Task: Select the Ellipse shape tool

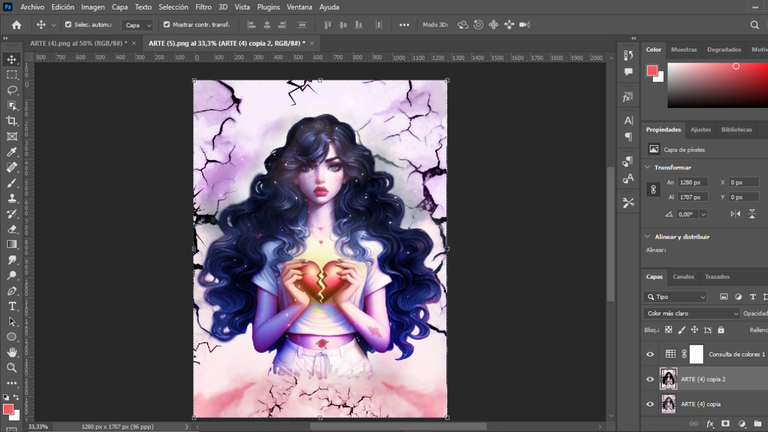Action: click(x=12, y=337)
